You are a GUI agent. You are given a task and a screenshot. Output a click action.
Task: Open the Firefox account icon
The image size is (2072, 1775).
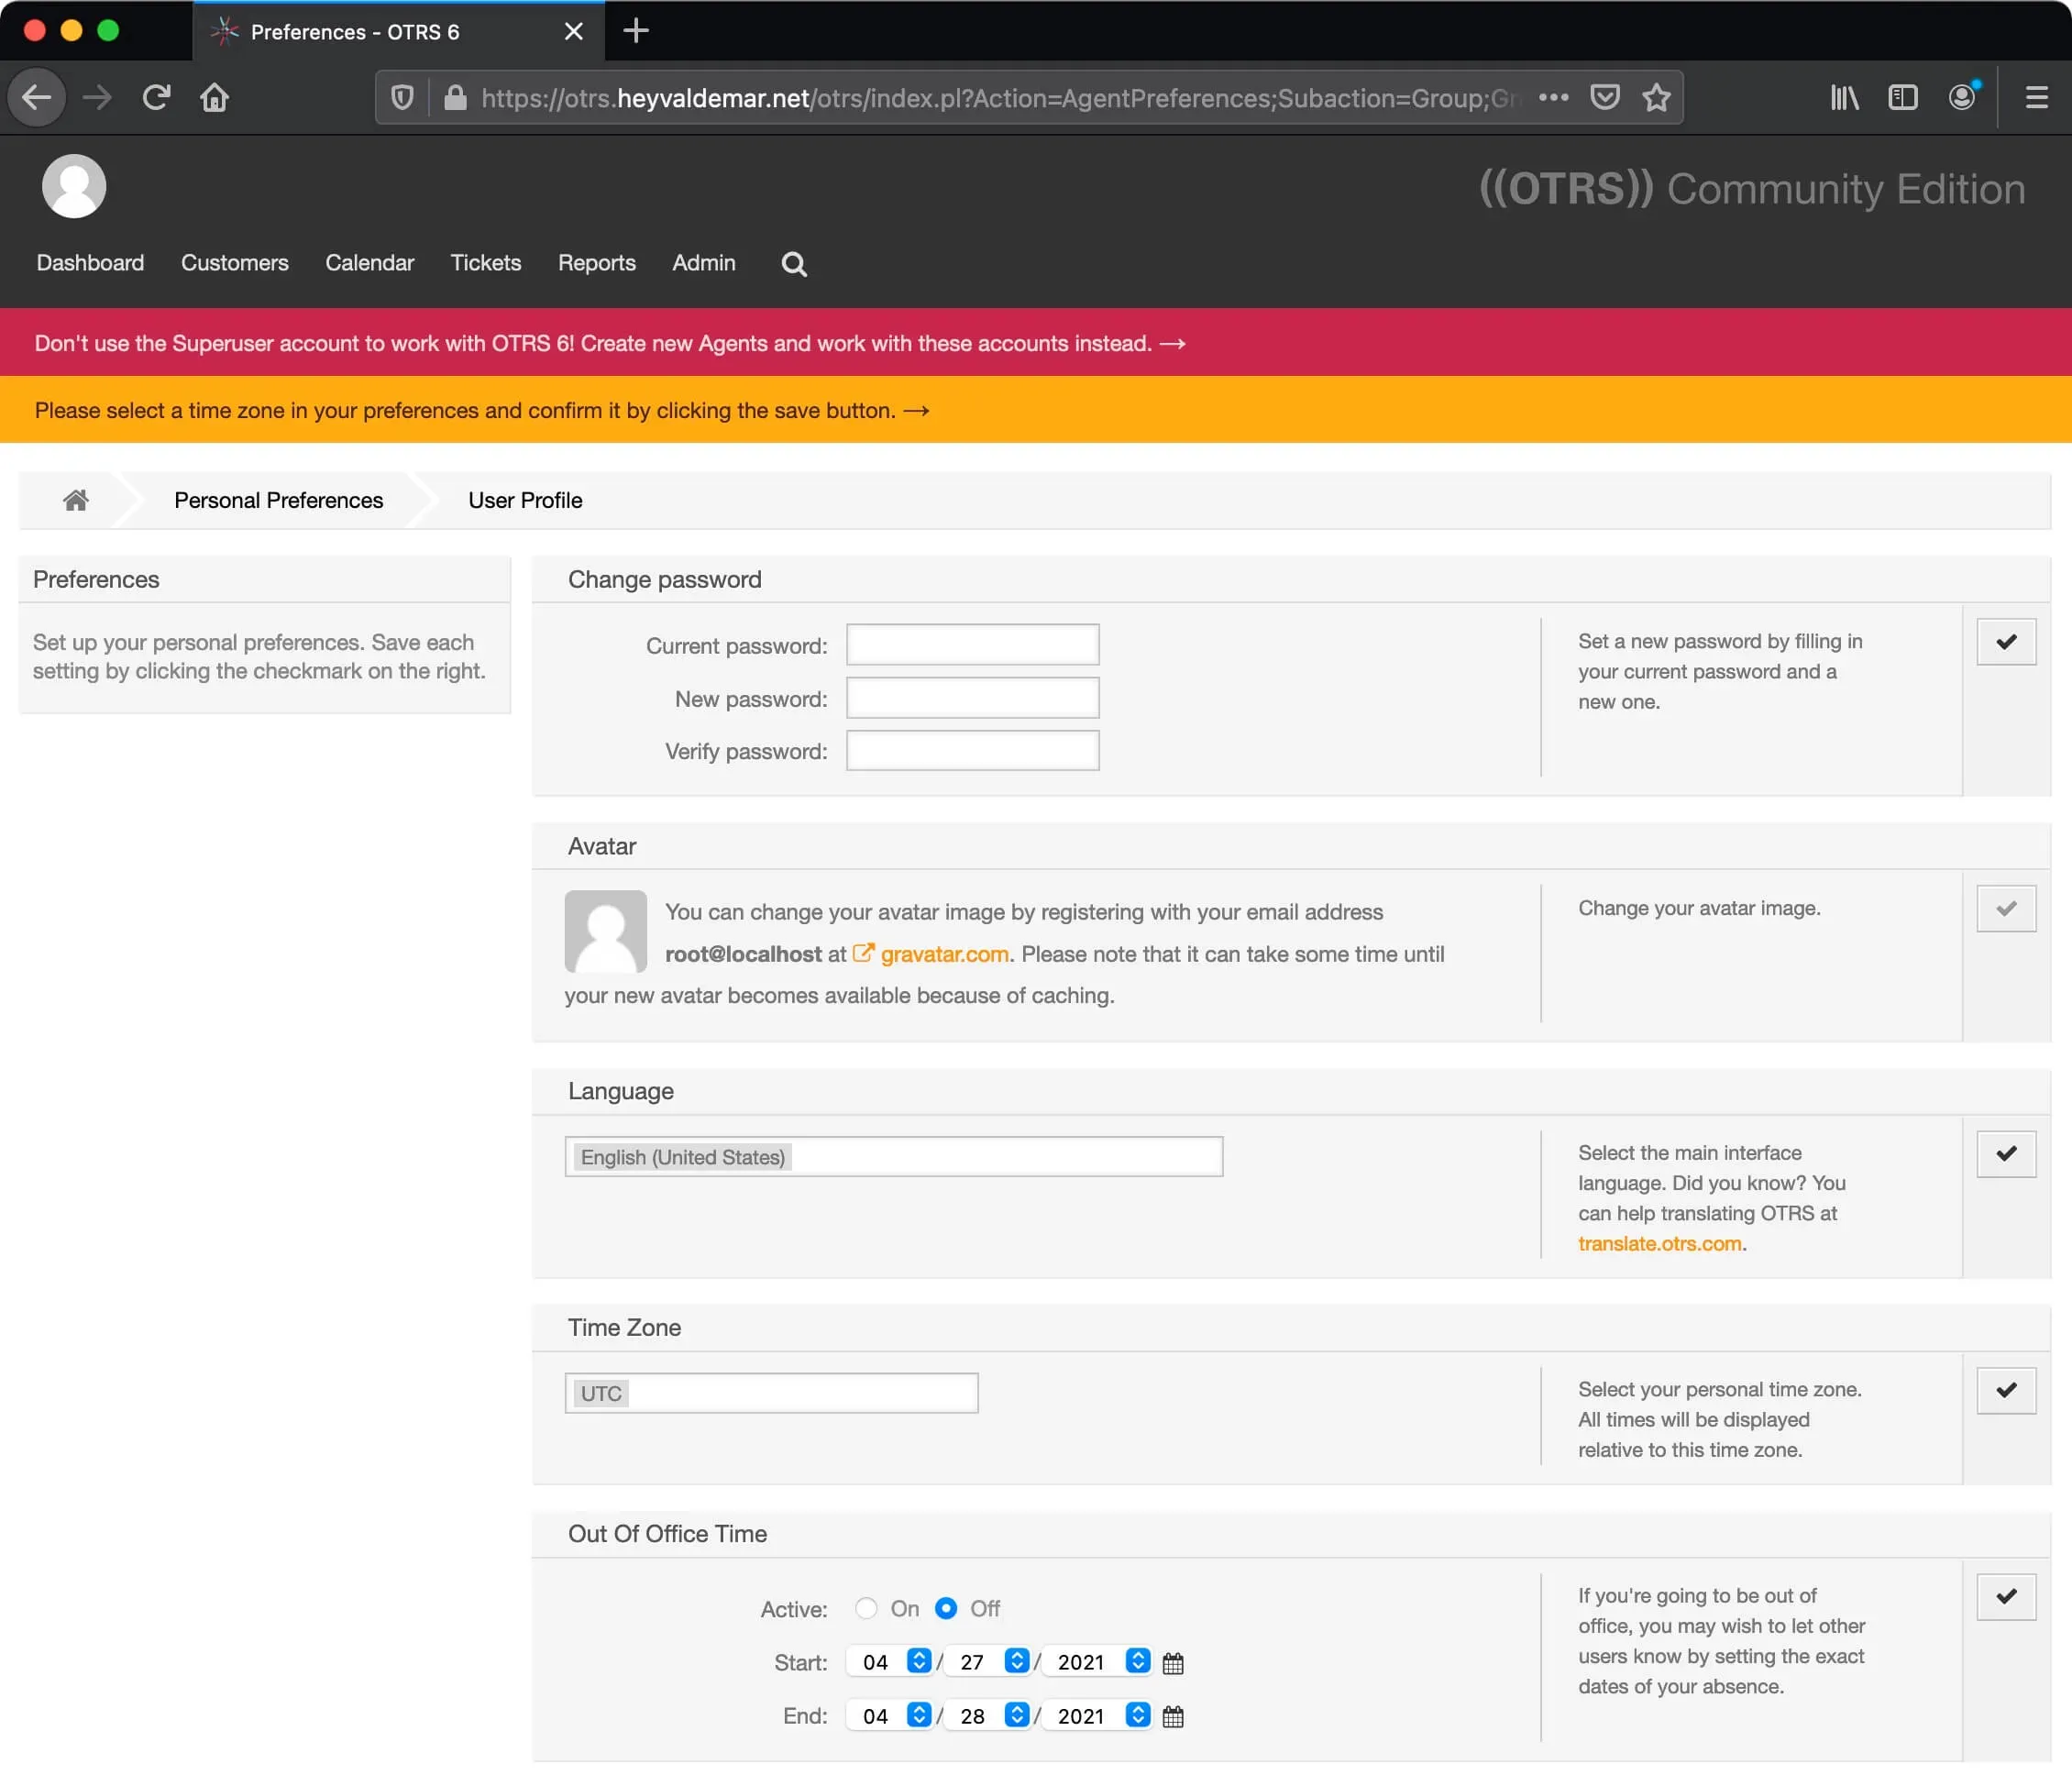pyautogui.click(x=1962, y=97)
